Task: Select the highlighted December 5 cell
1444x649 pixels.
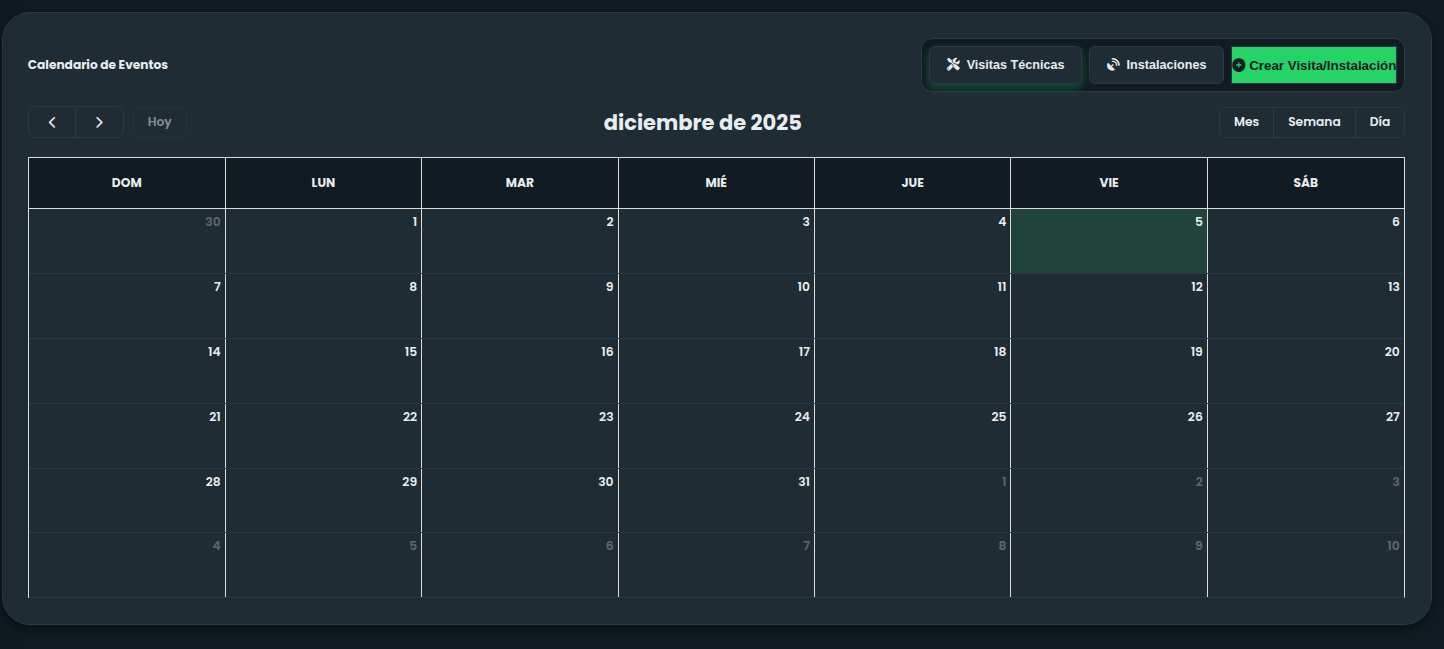Action: tap(1108, 241)
